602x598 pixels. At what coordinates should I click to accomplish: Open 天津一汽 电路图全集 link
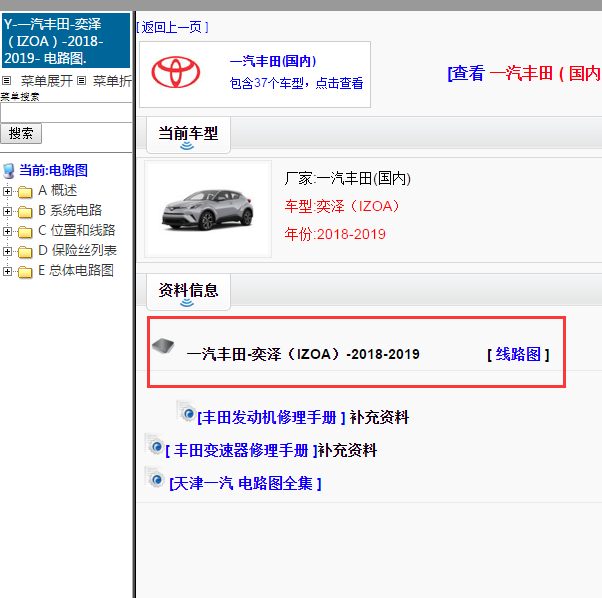[245, 483]
